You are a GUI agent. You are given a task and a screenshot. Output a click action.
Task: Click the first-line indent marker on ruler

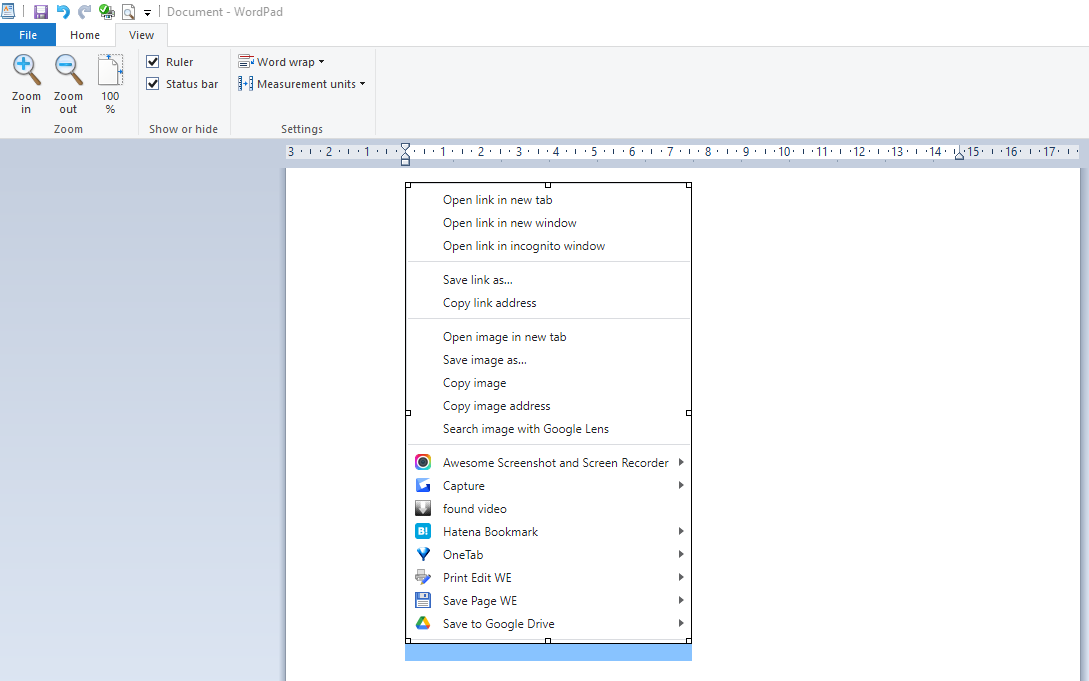406,147
